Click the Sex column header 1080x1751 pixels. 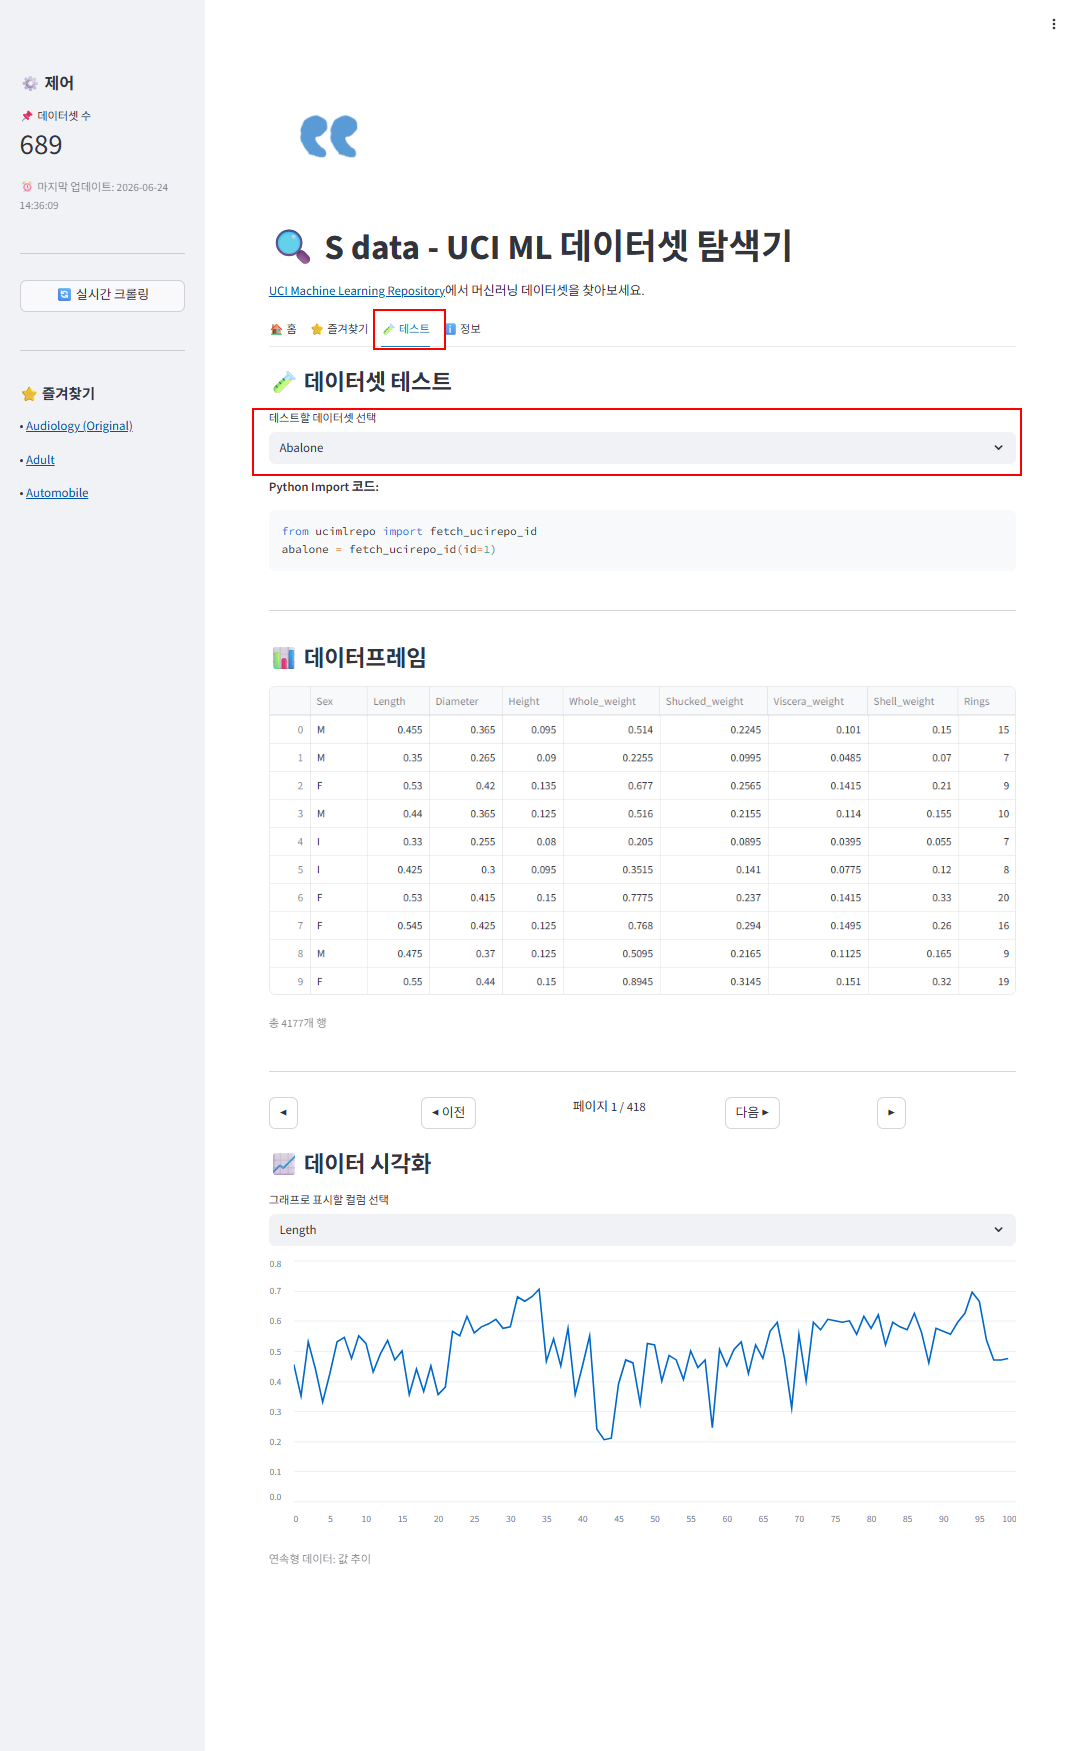(x=338, y=701)
